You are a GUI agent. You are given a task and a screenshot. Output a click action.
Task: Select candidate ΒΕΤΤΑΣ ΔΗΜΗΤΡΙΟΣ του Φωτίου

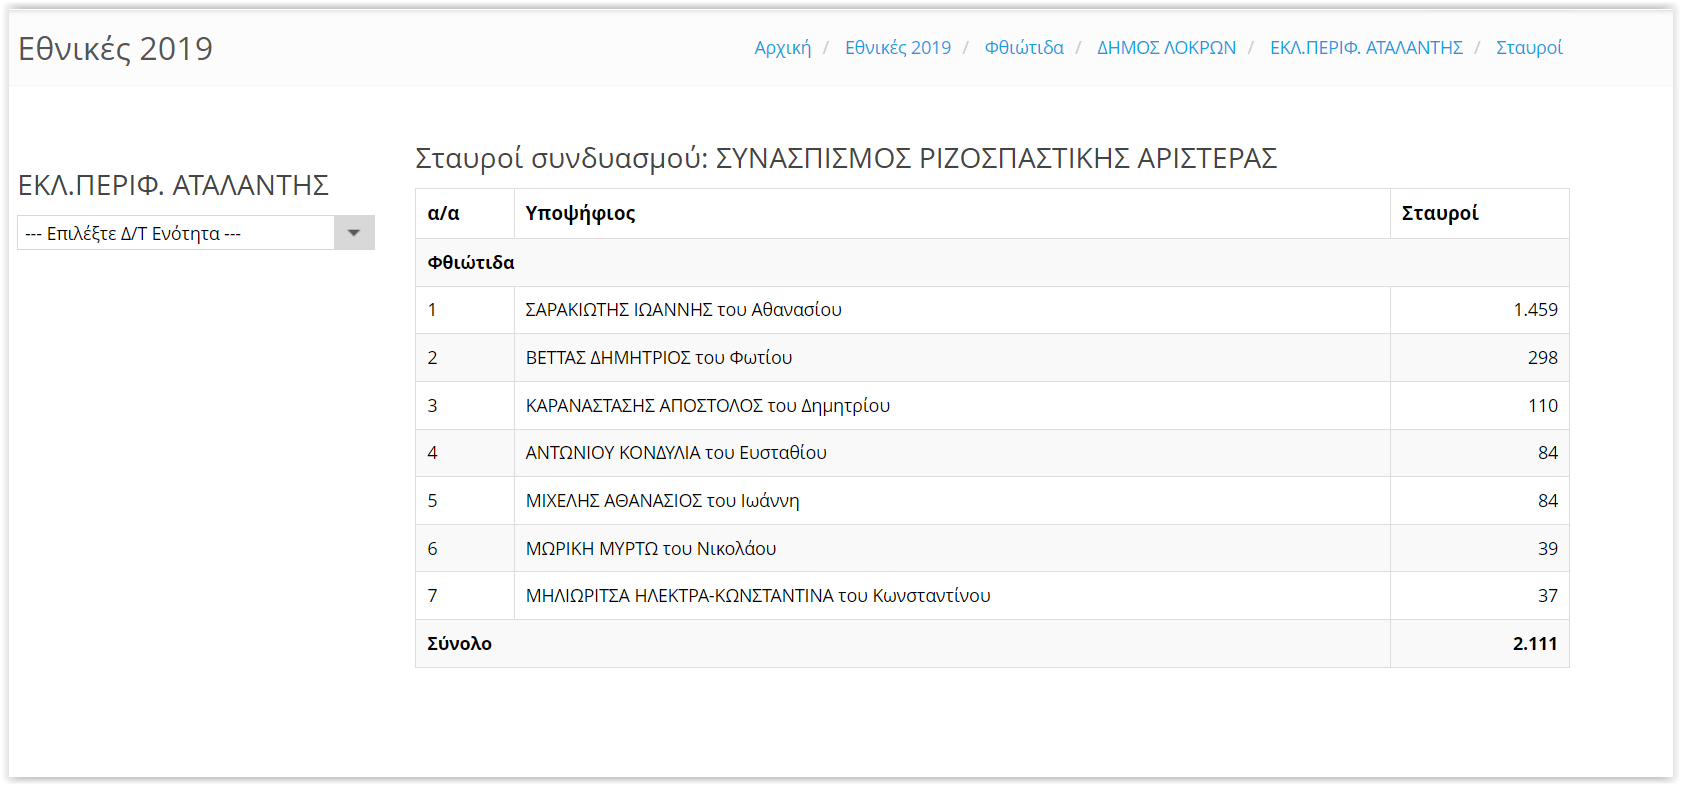point(658,358)
